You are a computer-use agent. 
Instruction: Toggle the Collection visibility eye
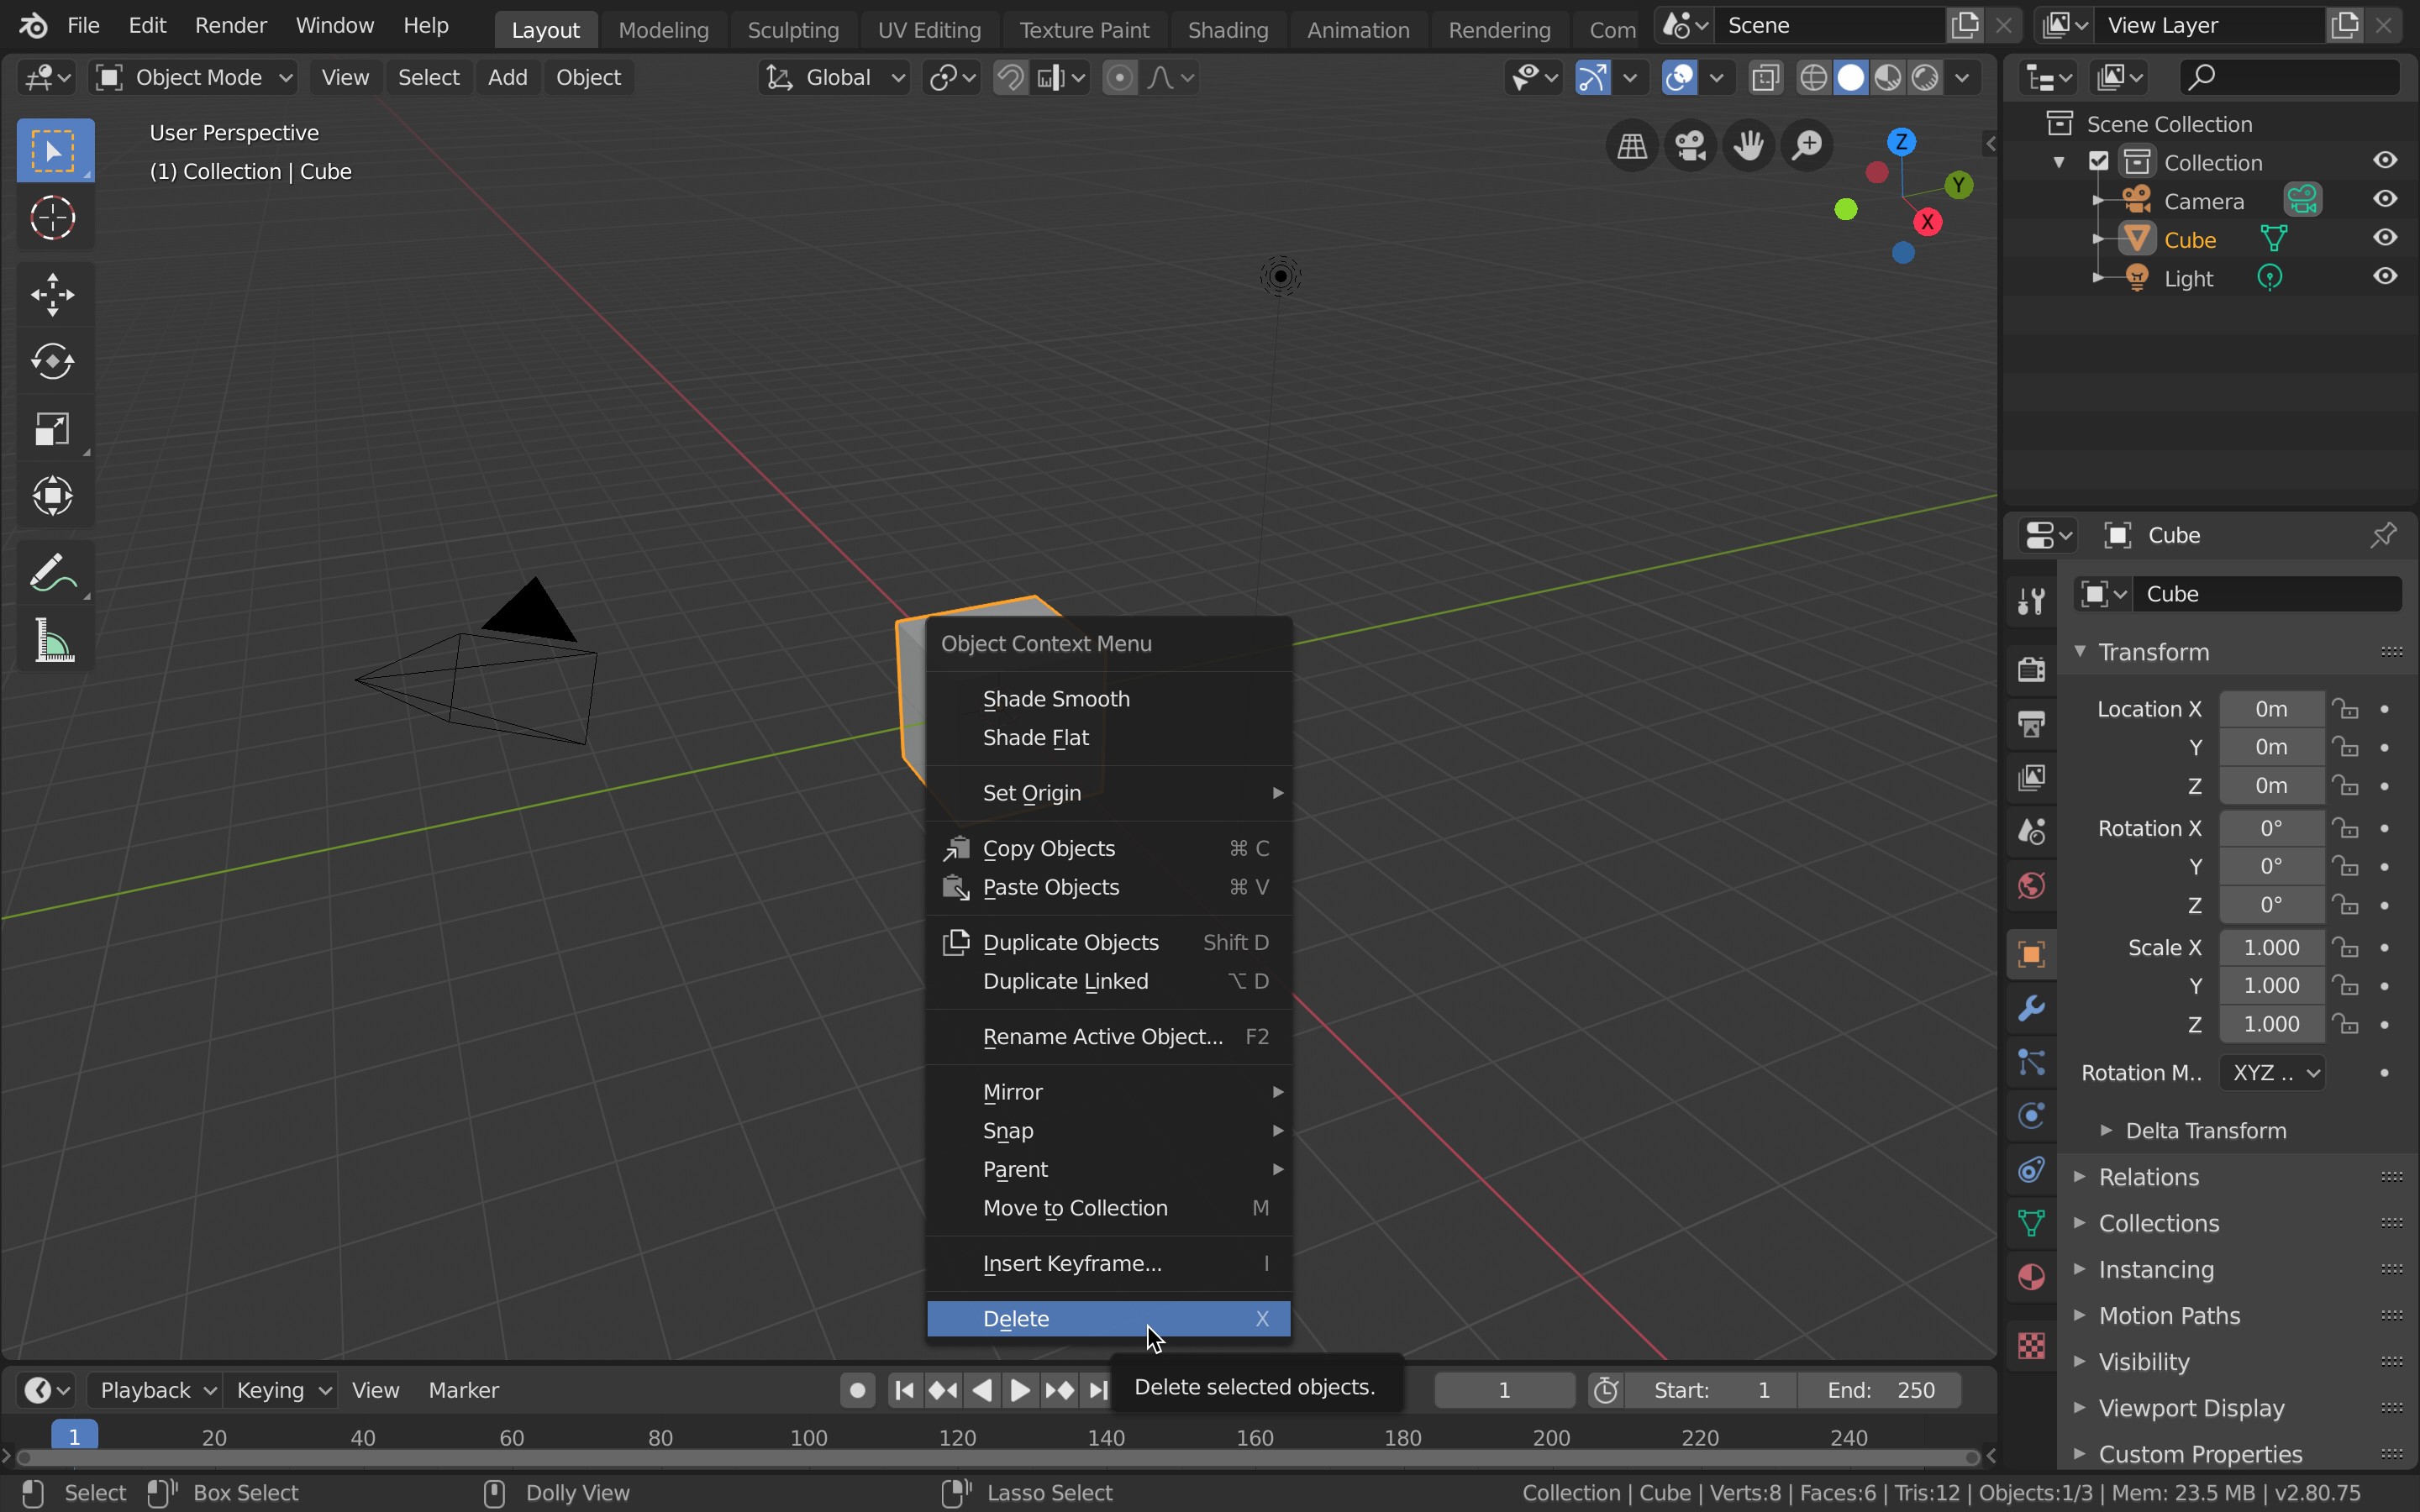pyautogui.click(x=2385, y=161)
